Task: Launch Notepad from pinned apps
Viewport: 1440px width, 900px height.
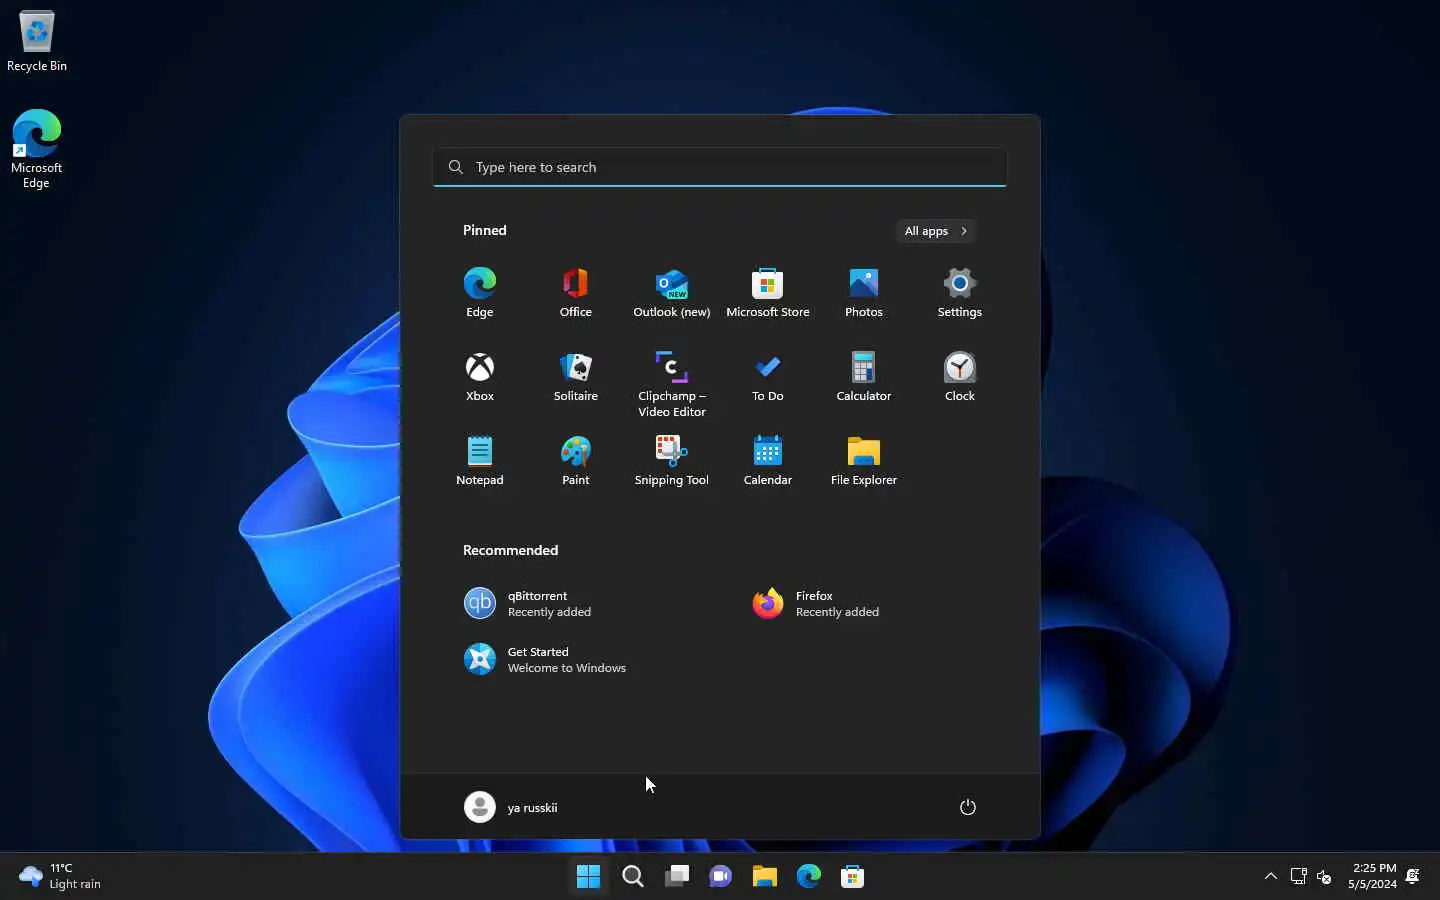Action: tap(480, 461)
